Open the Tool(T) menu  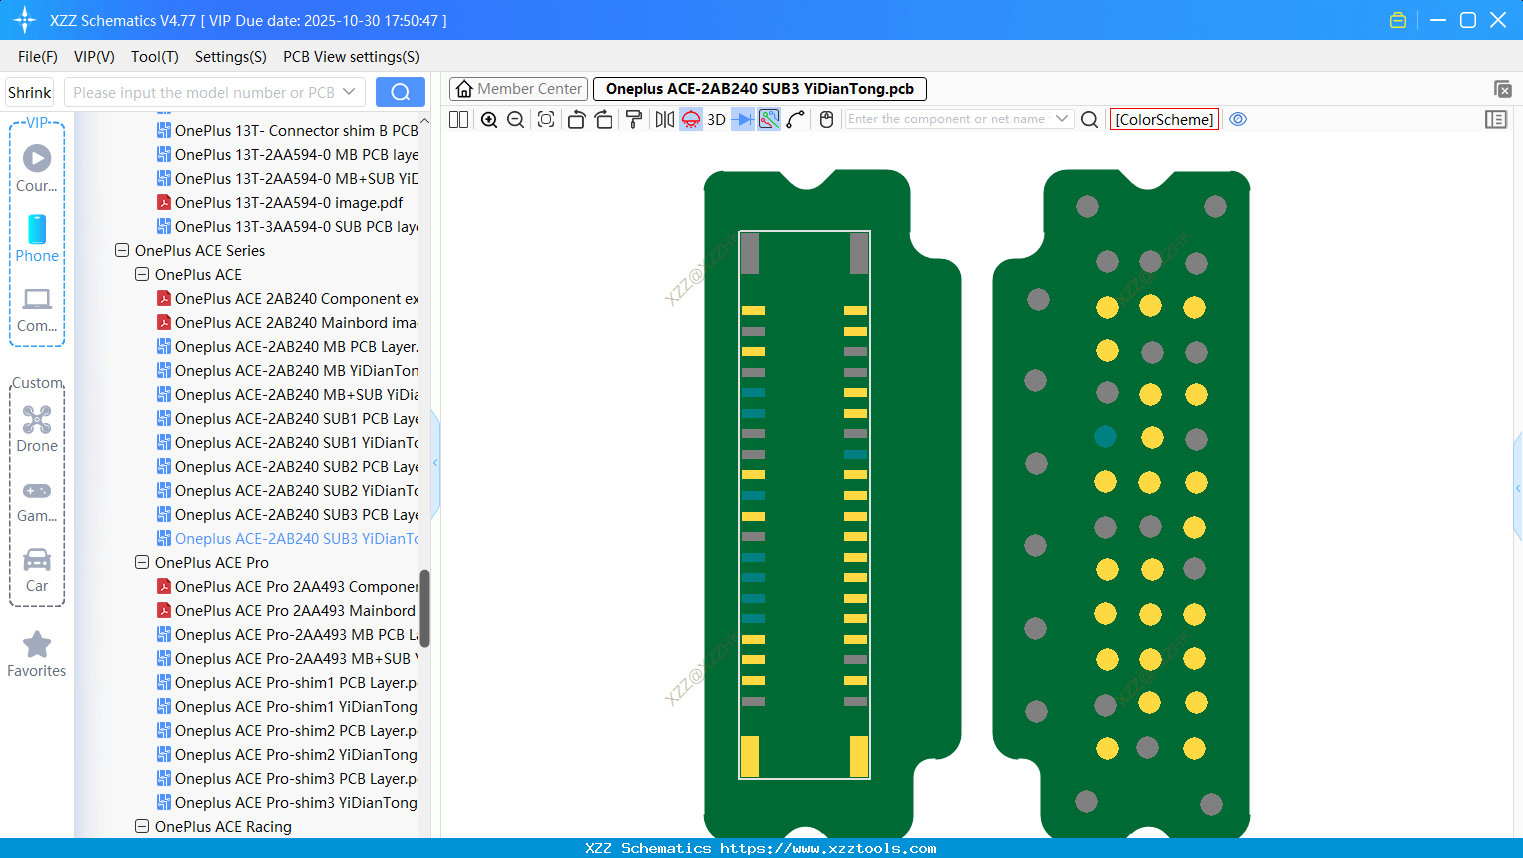click(x=154, y=57)
